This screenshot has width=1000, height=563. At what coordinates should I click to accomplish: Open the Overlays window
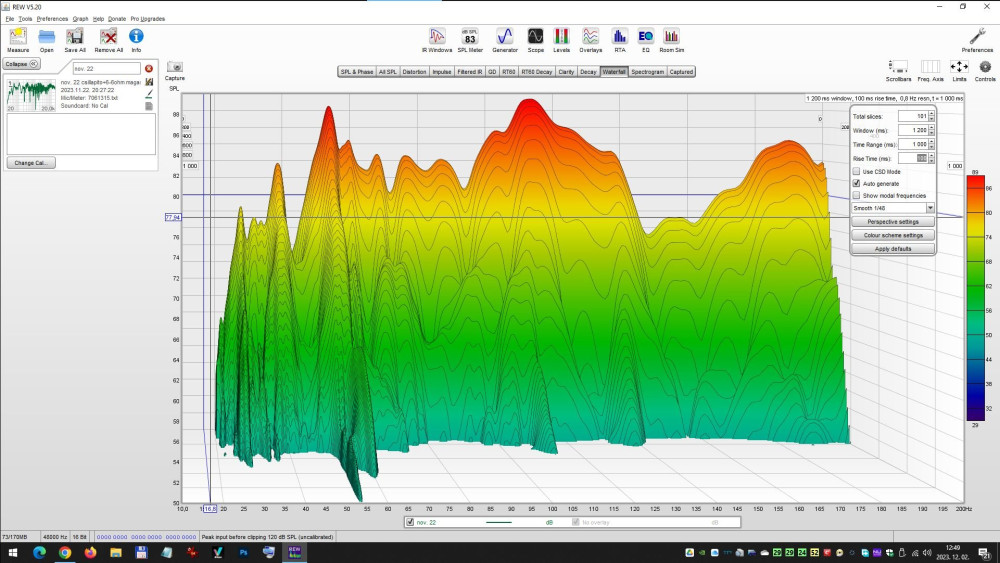tap(591, 38)
